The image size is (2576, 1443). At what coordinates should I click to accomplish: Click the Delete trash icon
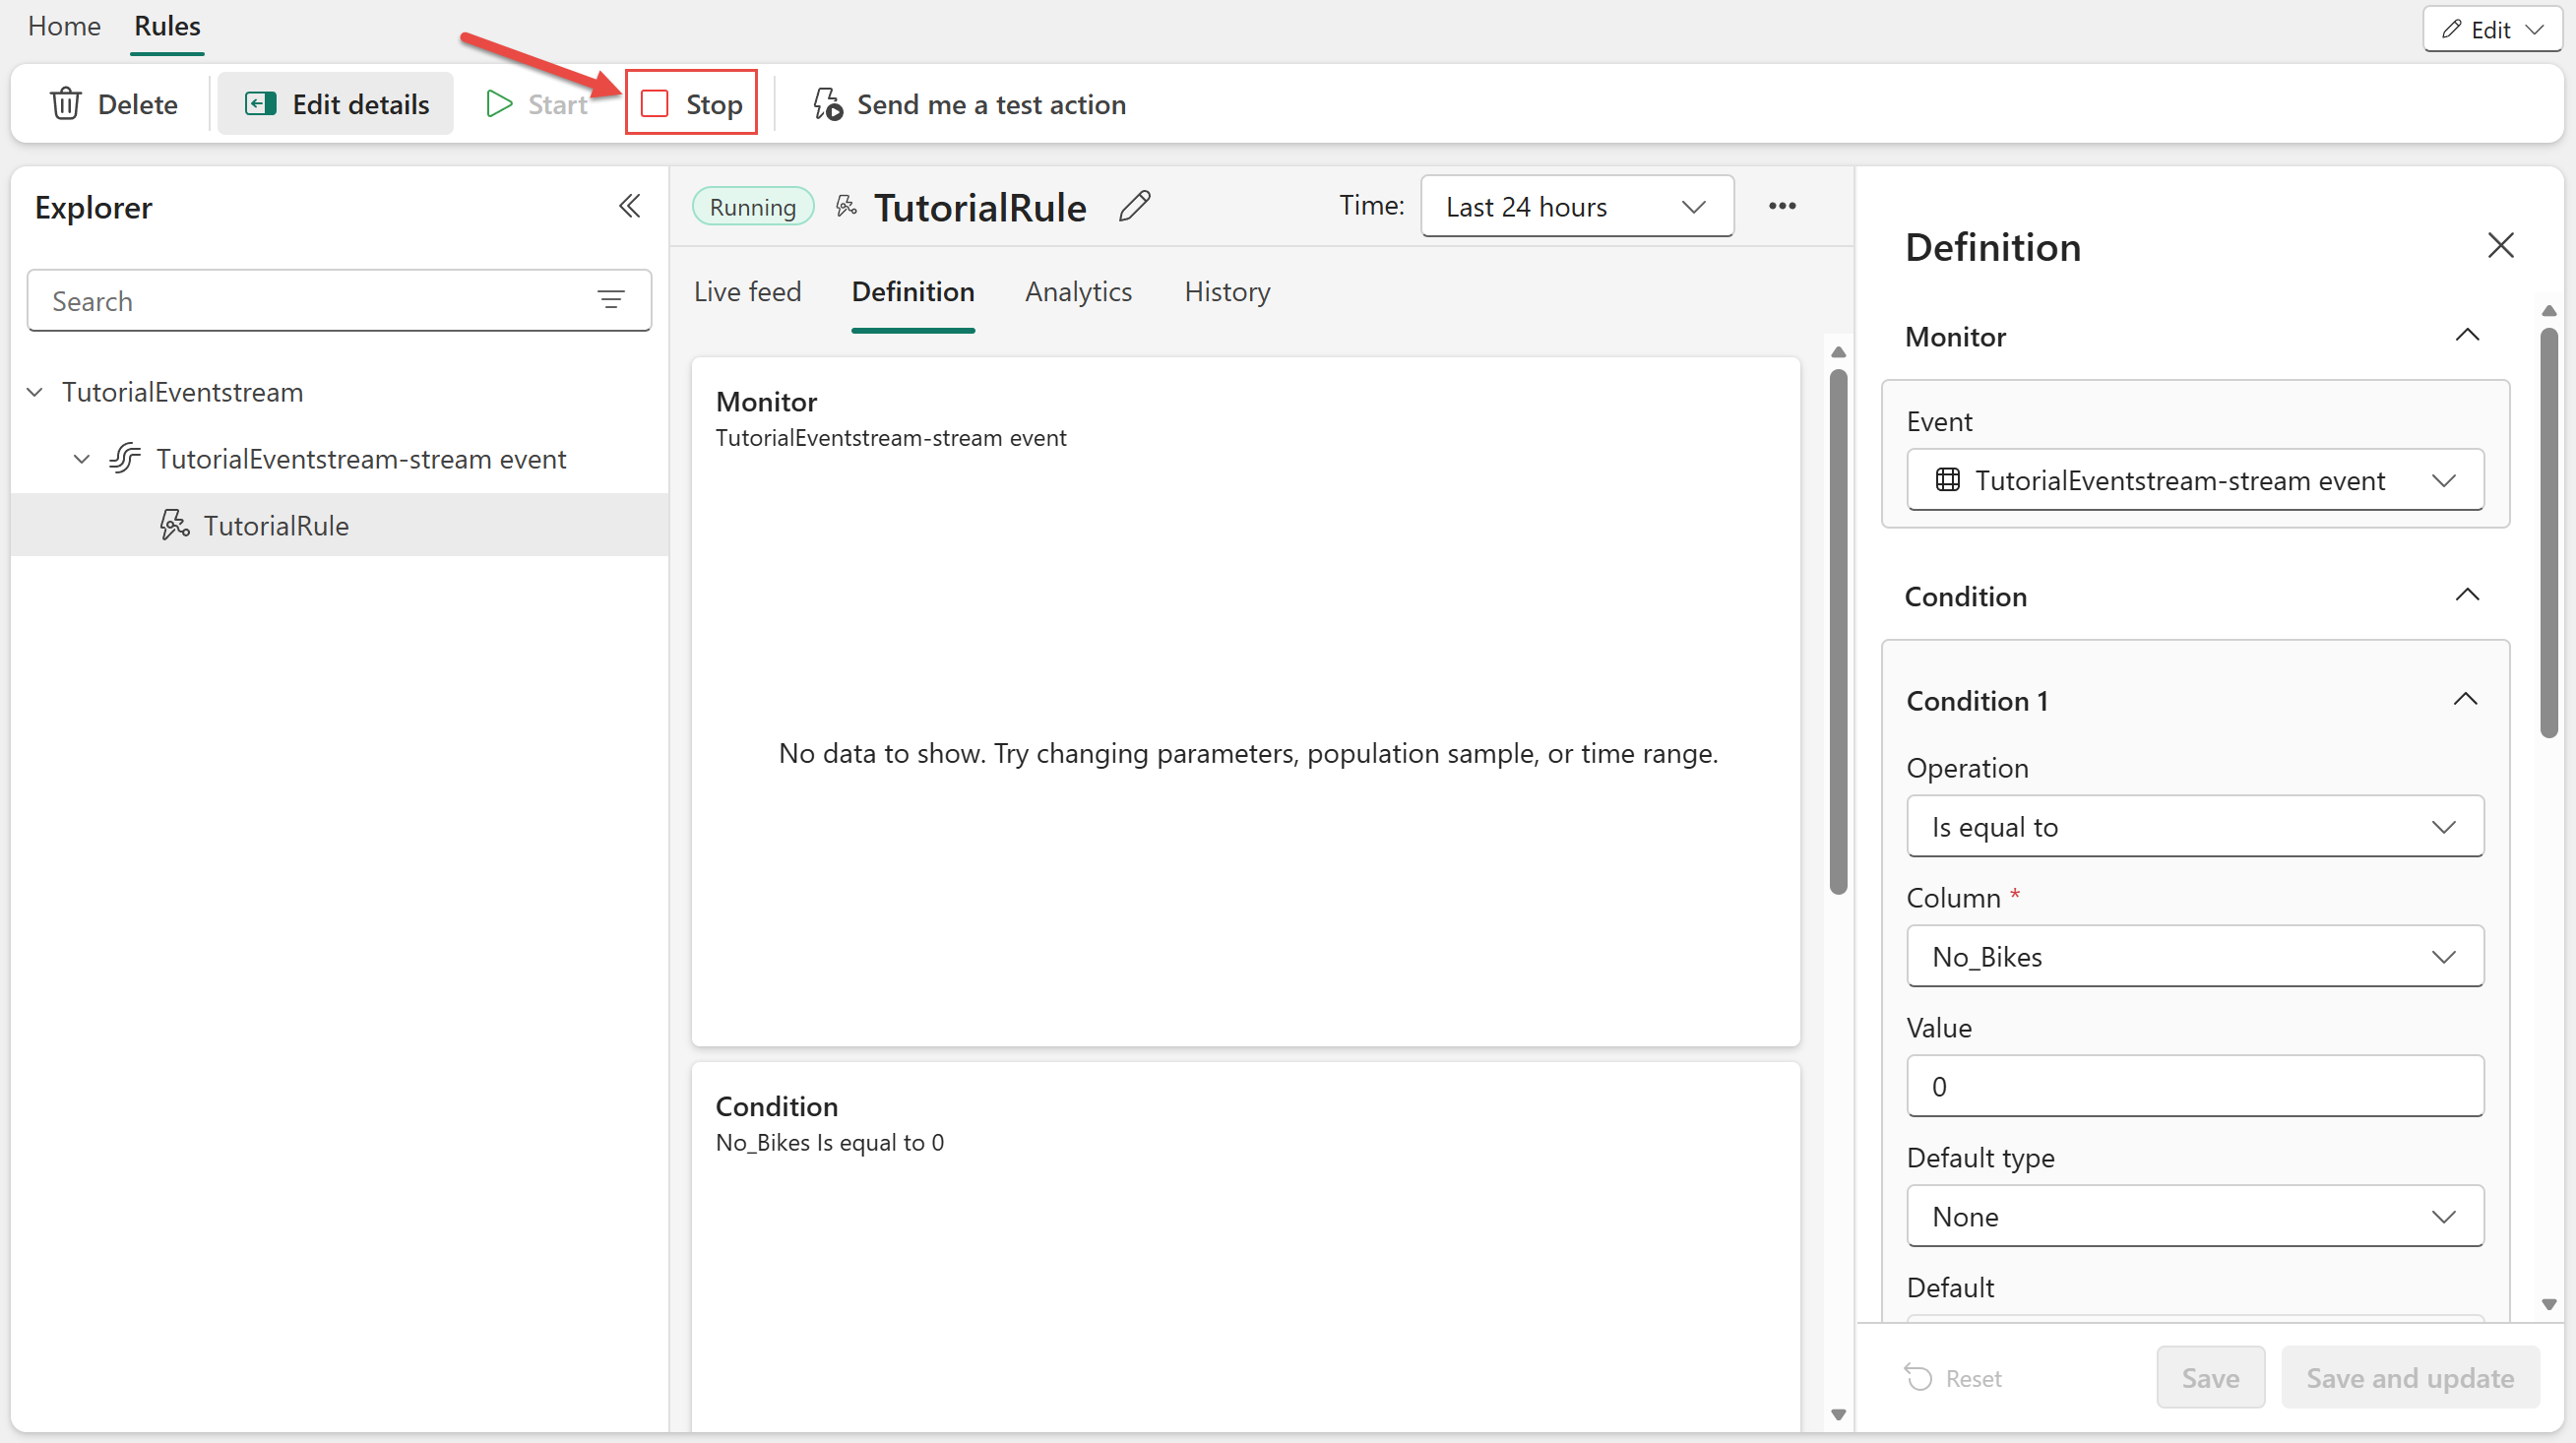point(66,104)
